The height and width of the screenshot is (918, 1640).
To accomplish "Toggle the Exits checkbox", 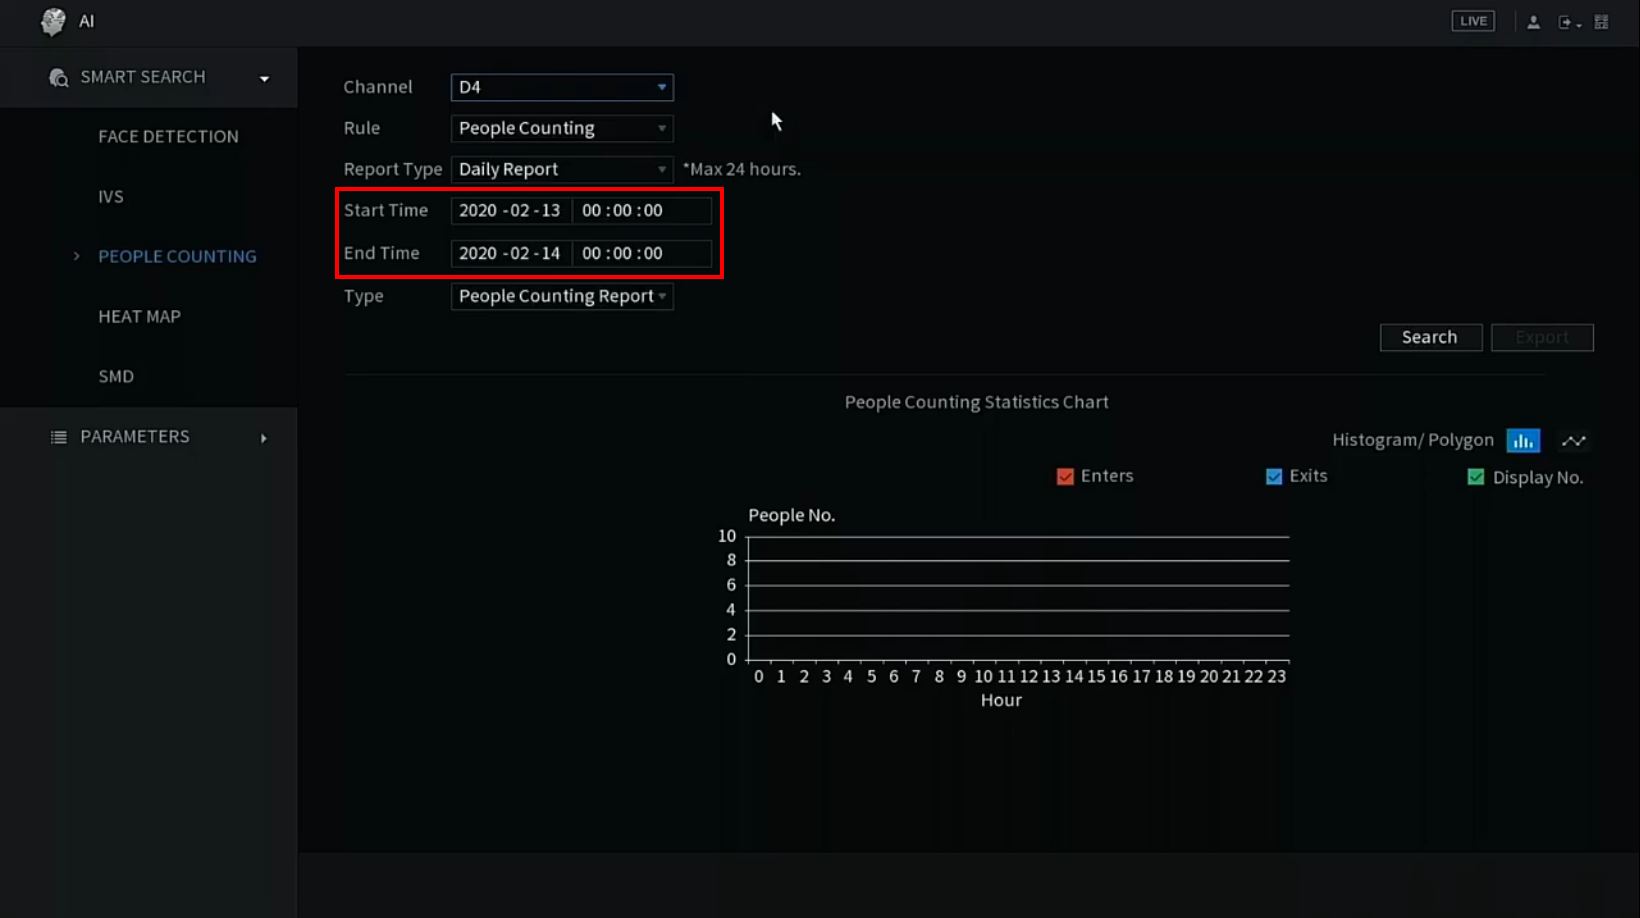I will click(1274, 476).
